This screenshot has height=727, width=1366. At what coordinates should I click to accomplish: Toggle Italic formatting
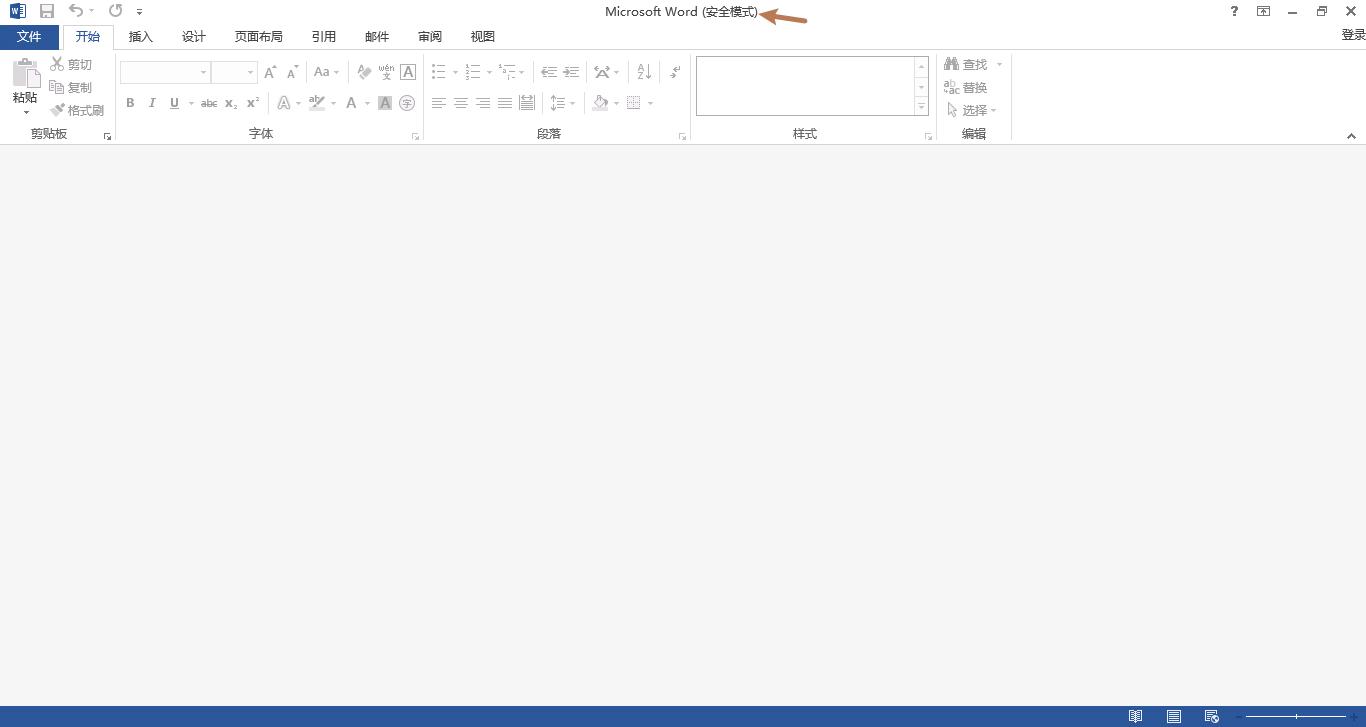point(152,103)
